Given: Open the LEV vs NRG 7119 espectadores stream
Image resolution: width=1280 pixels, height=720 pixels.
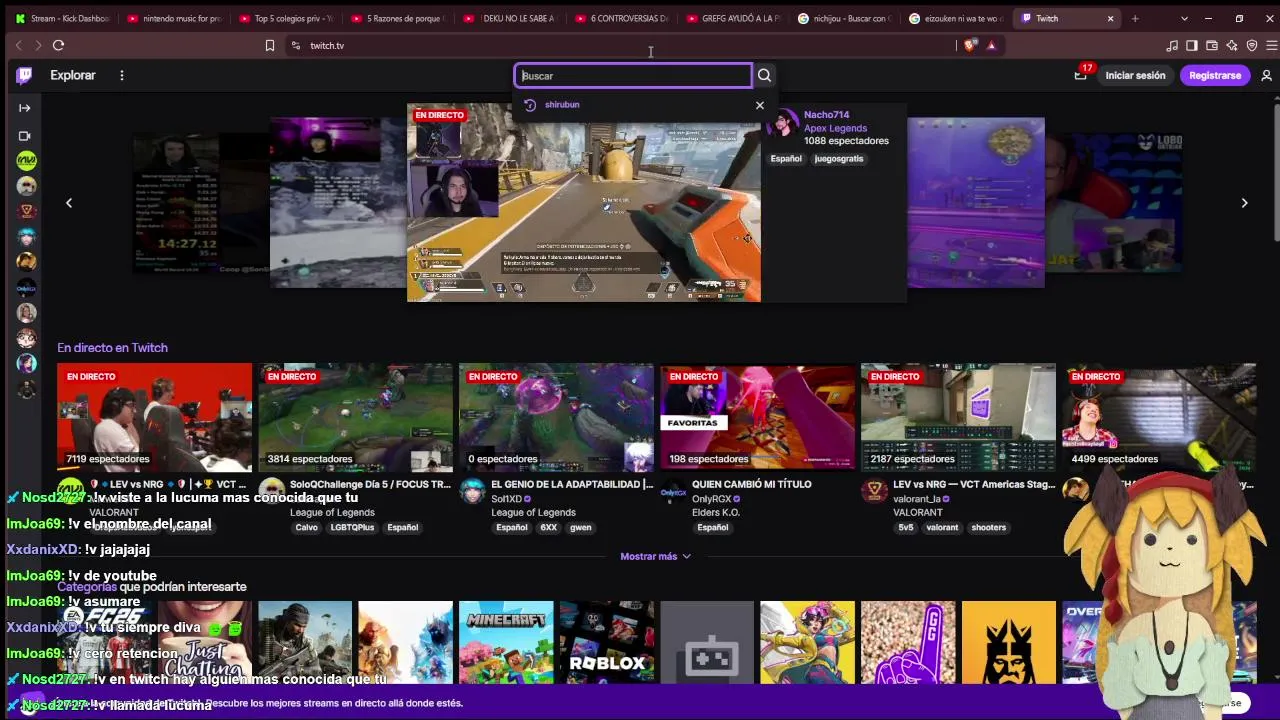Looking at the screenshot, I should pyautogui.click(x=155, y=418).
